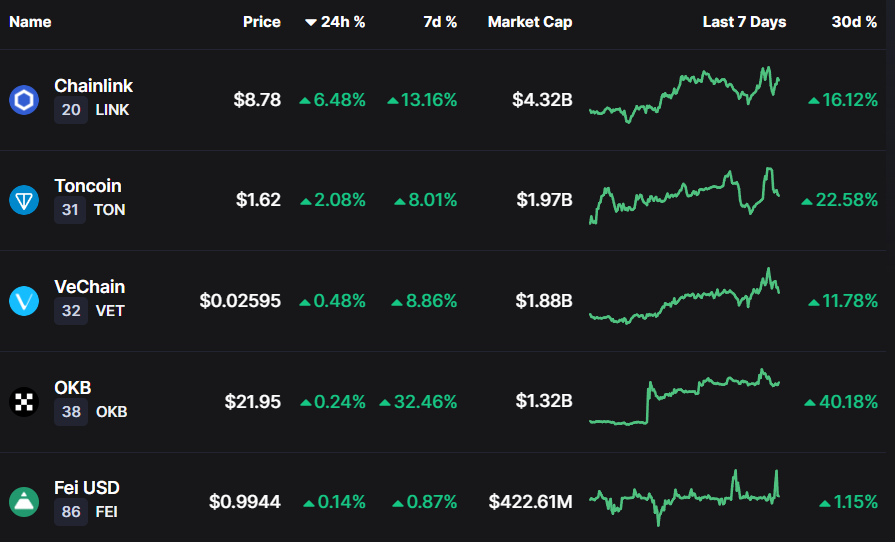Sort by the Price column header
The height and width of the screenshot is (542, 895).
261,22
